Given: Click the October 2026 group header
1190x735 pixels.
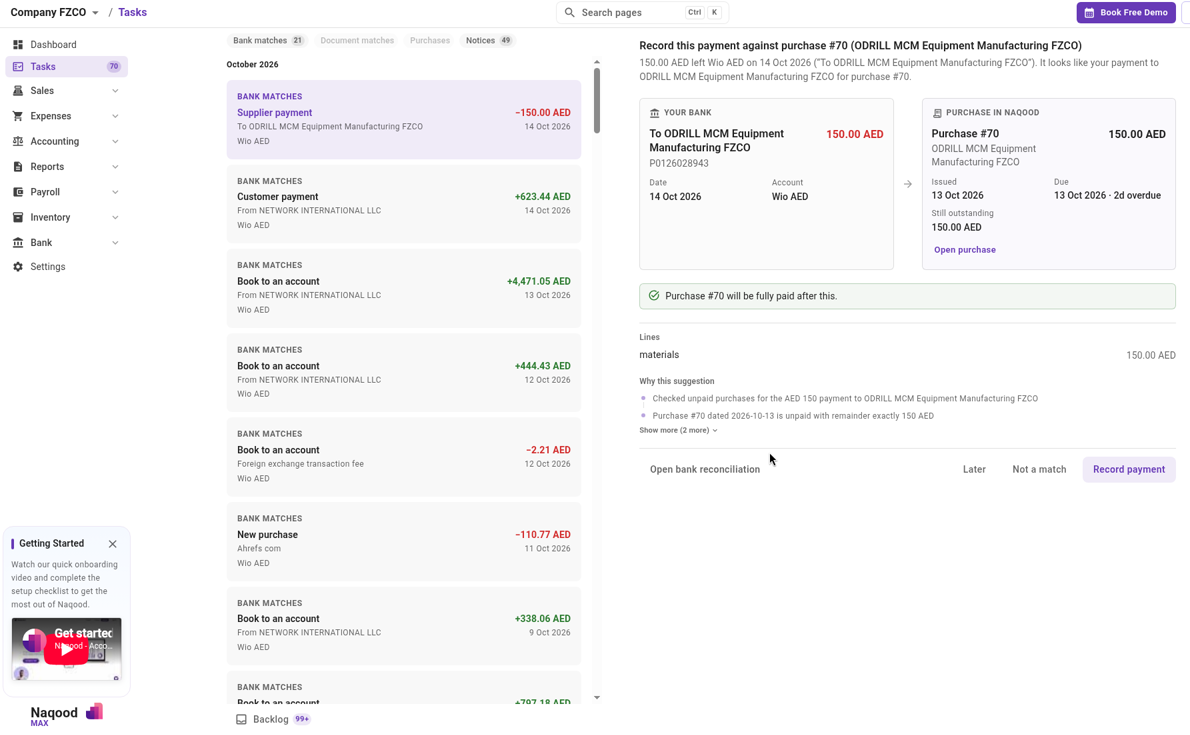Looking at the screenshot, I should (252, 65).
